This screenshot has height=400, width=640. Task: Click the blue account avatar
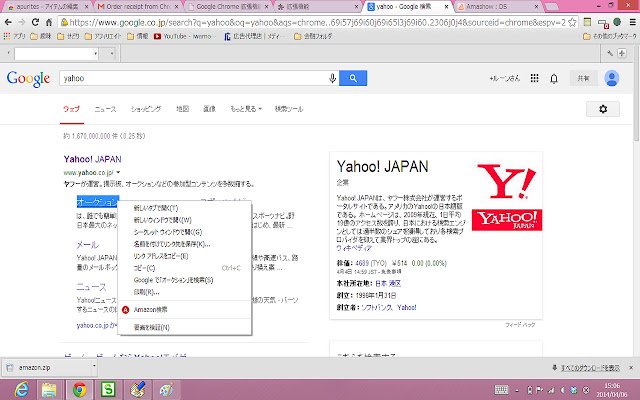[611, 78]
